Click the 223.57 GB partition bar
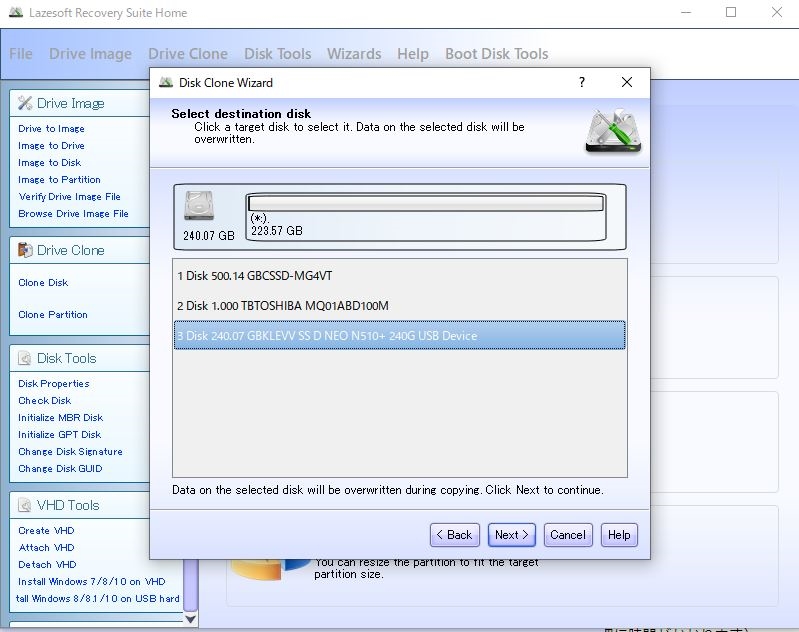Image resolution: width=799 pixels, height=632 pixels. point(426,217)
